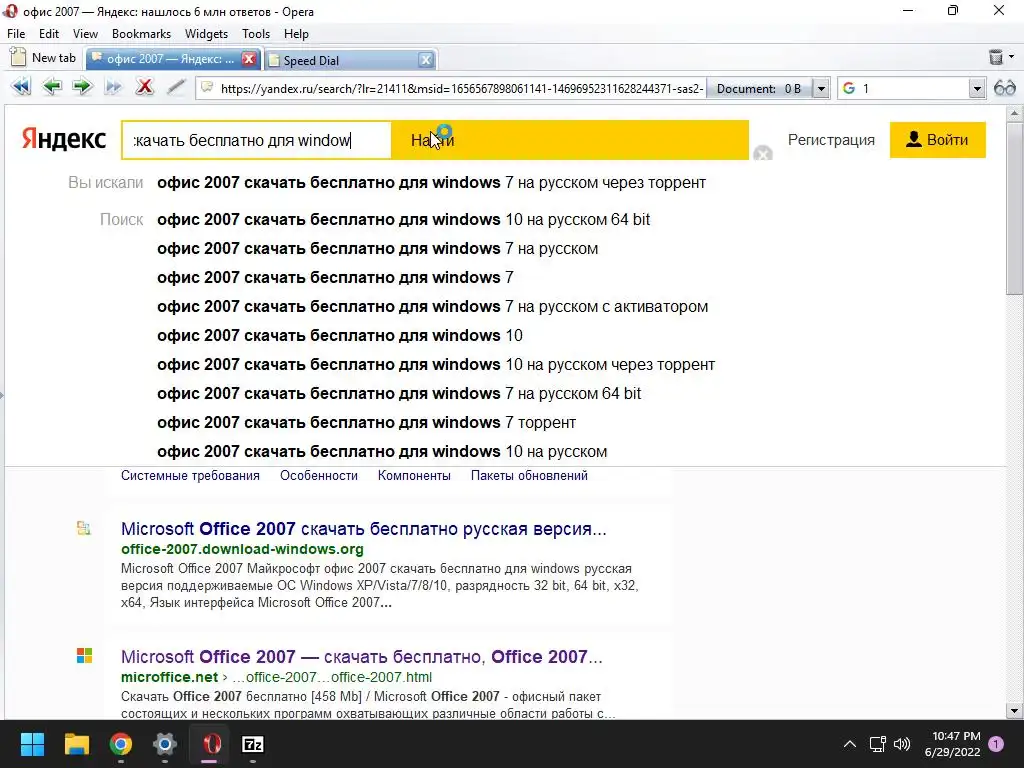Click the Fast Forward navigation button

(x=113, y=87)
